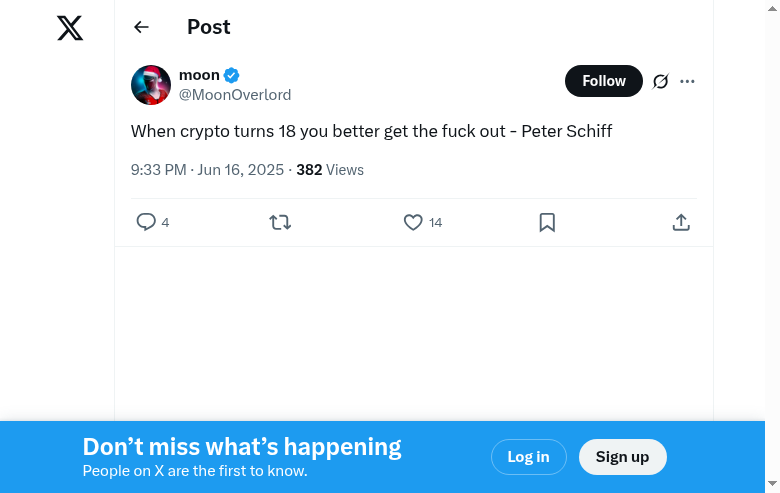
Task: Click the X logo icon
Action: point(70,28)
